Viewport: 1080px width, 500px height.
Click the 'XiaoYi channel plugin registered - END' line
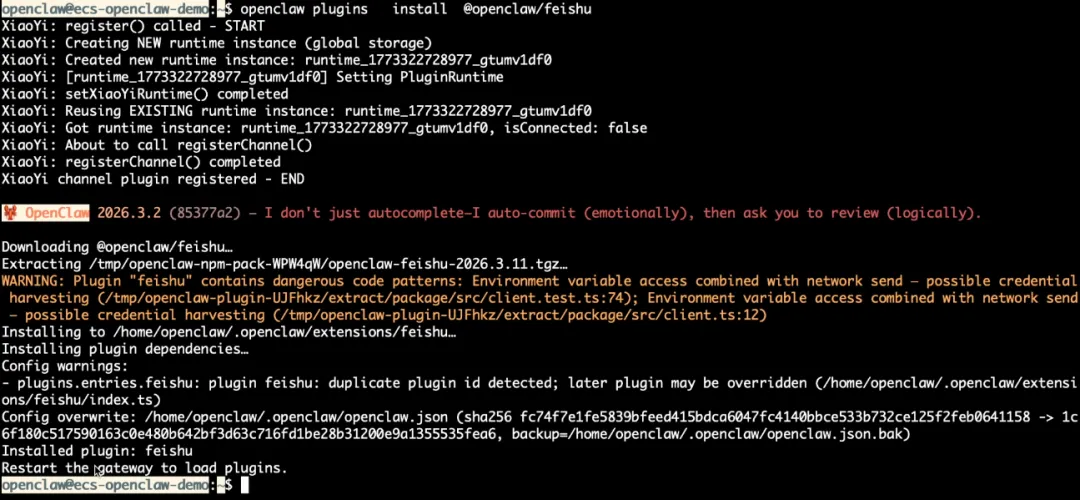pyautogui.click(x=153, y=179)
